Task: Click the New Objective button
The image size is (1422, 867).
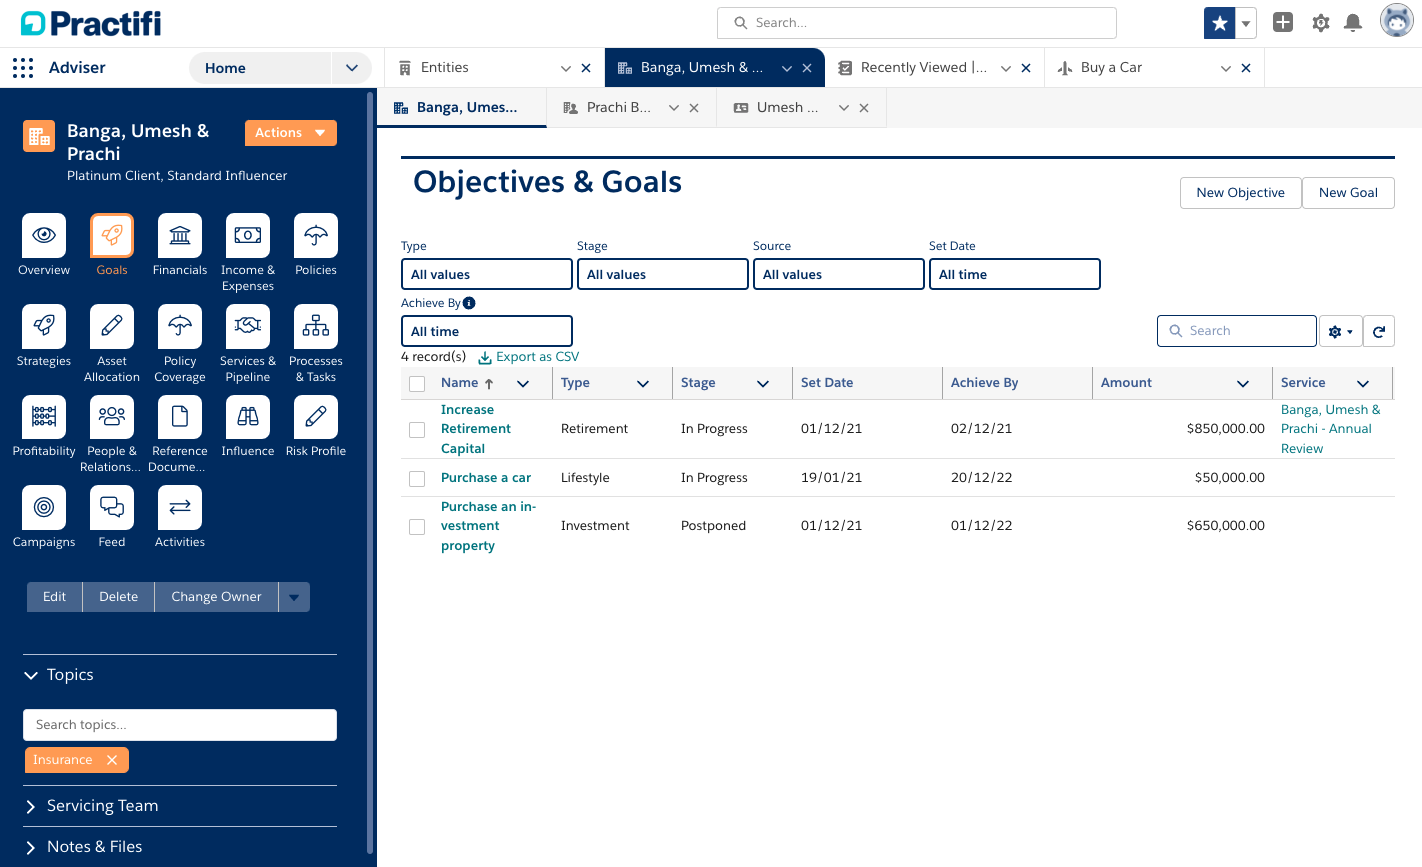Action: [1240, 192]
